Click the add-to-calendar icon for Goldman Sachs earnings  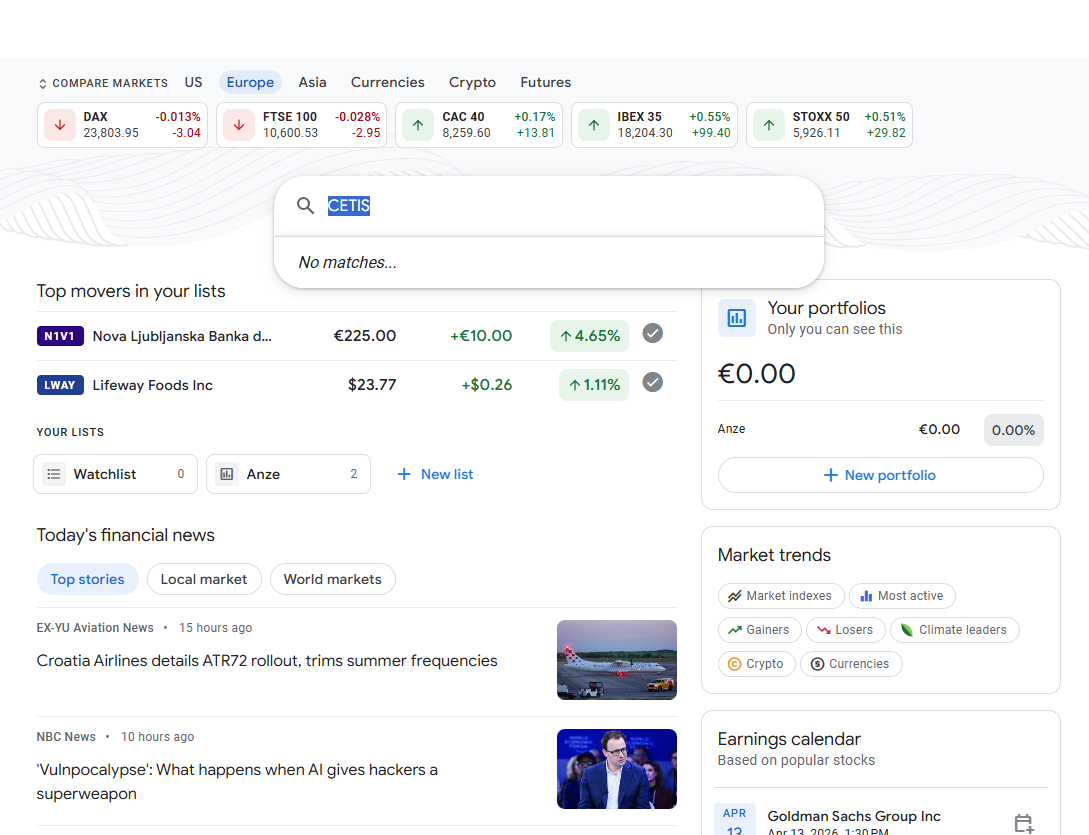pos(1023,823)
